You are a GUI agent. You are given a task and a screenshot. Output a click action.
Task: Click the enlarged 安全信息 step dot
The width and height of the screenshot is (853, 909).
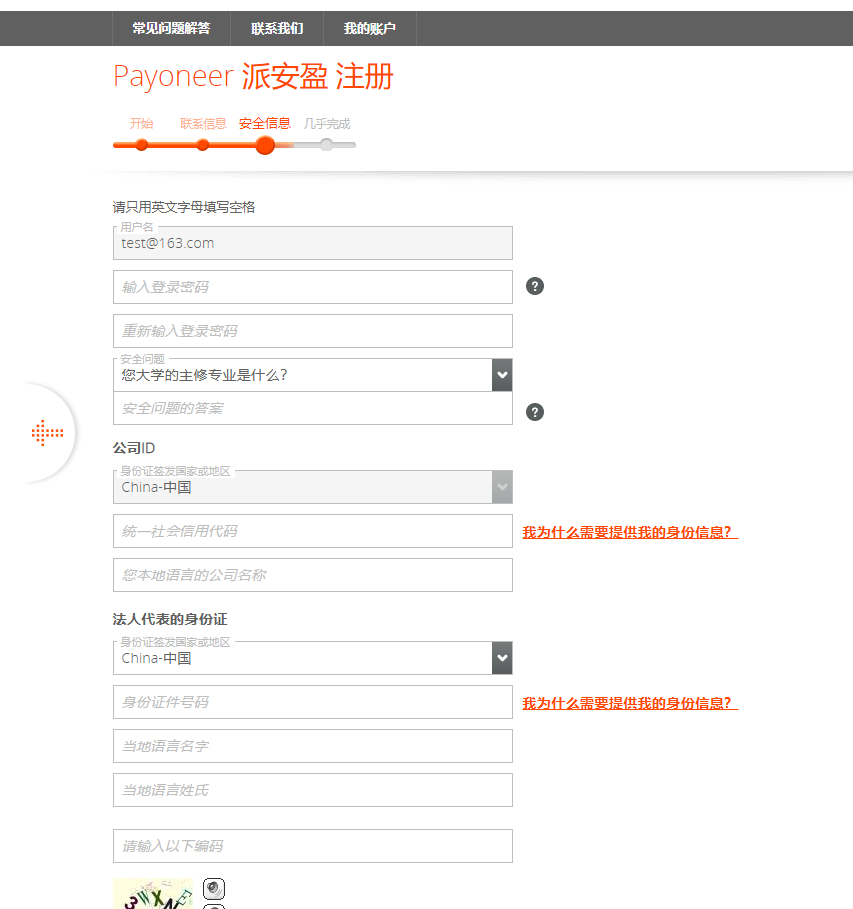tap(264, 145)
